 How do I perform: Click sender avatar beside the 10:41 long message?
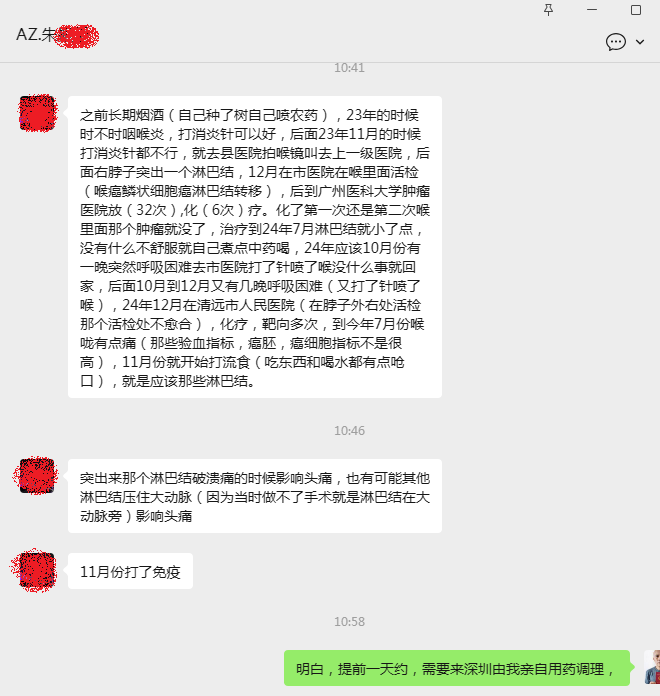[x=38, y=113]
